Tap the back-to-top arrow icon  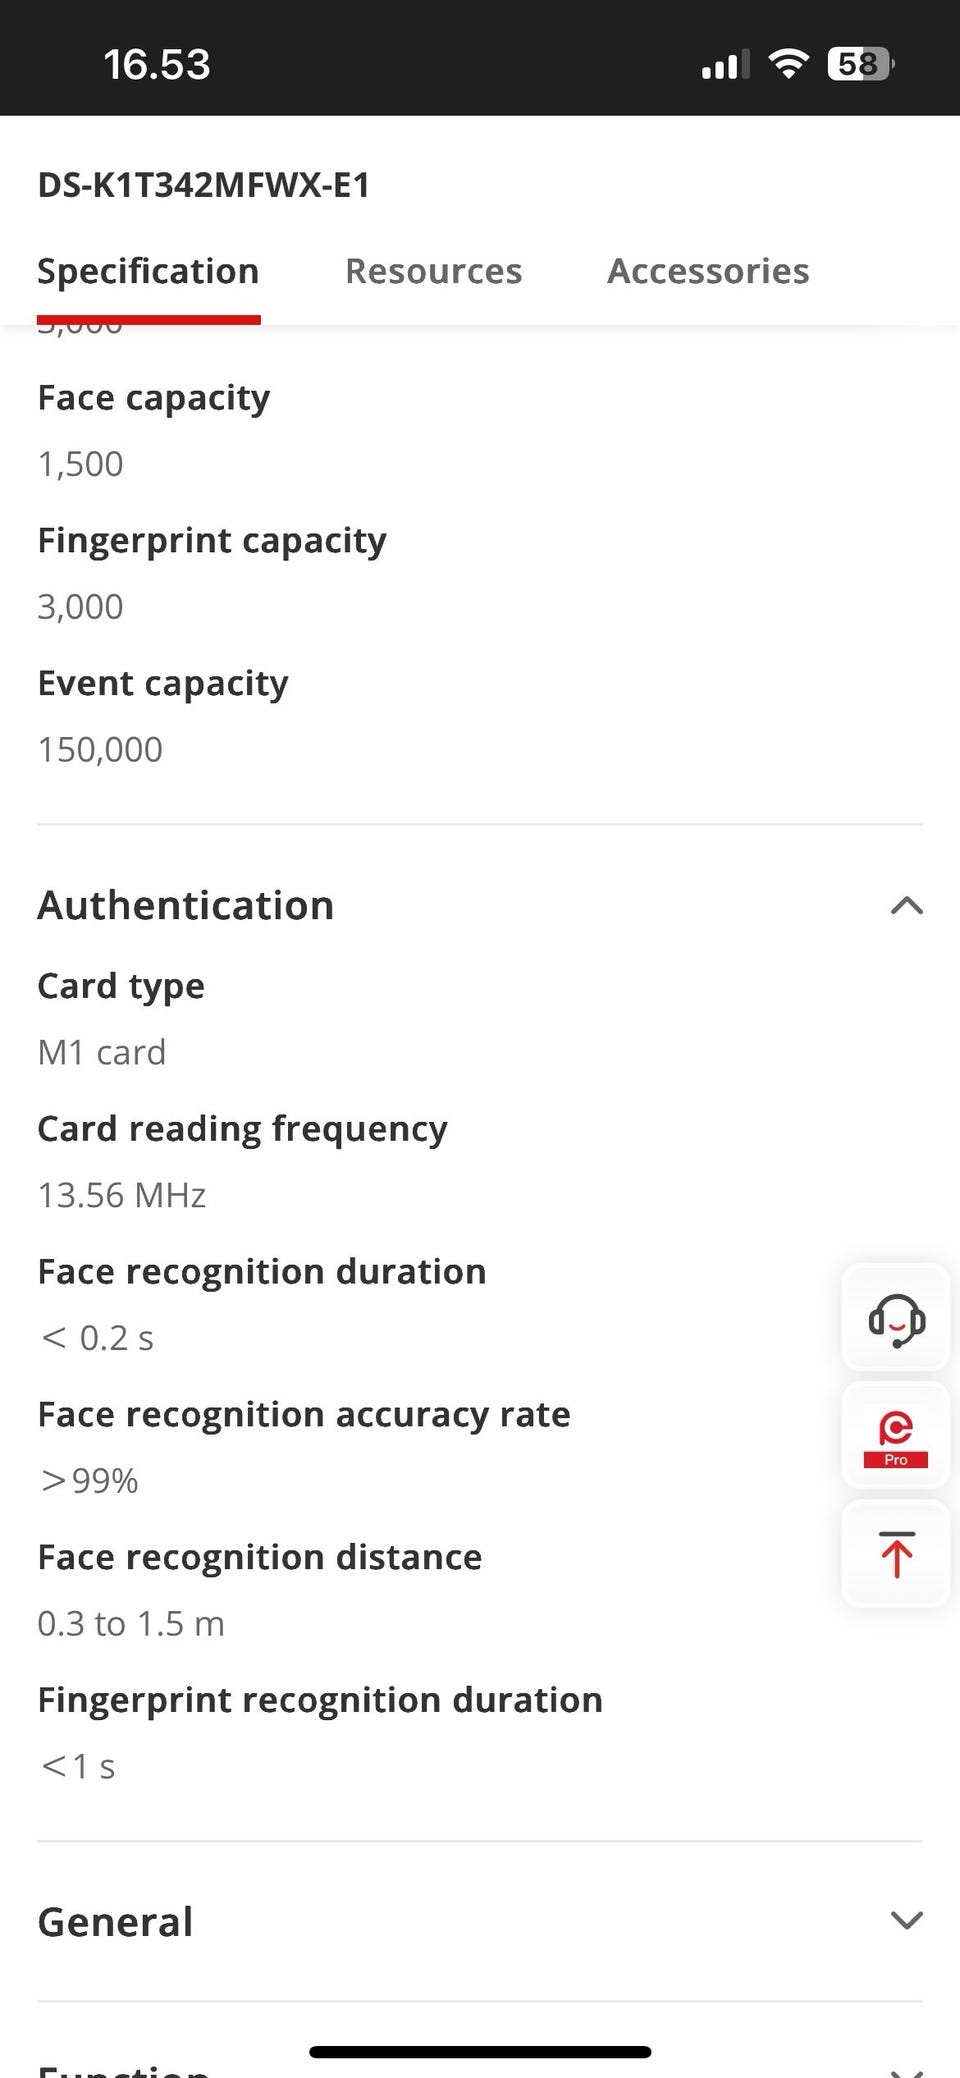(896, 1554)
